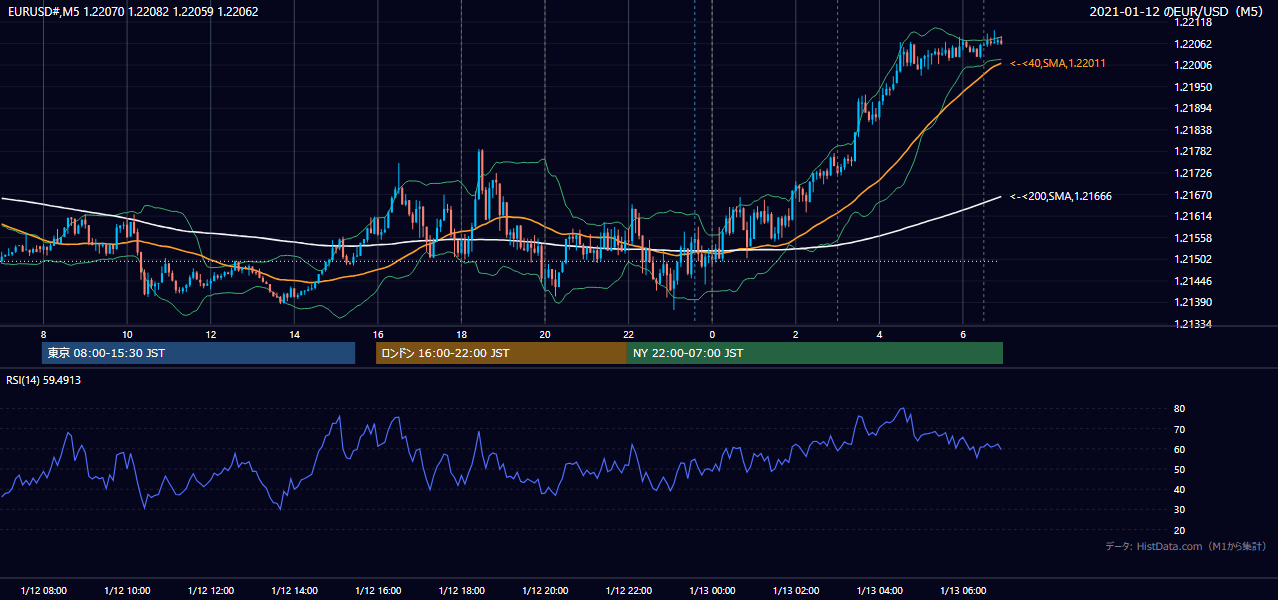Click the 1/13 00:00 date label

pyautogui.click(x=711, y=591)
